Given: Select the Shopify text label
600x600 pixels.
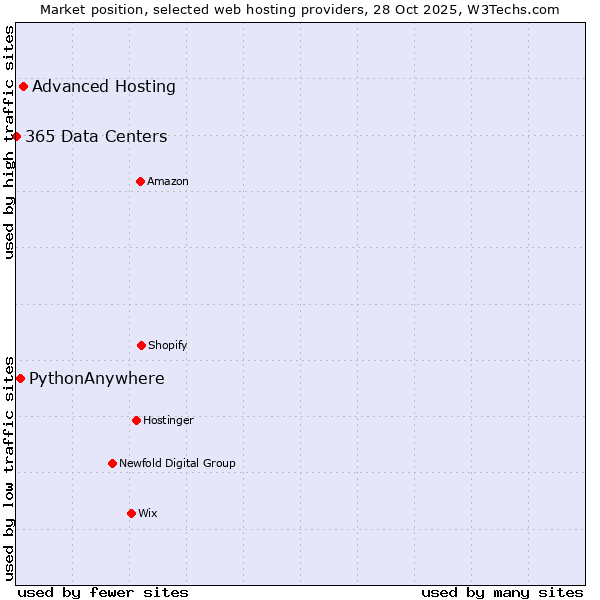Looking at the screenshot, I should point(168,346).
